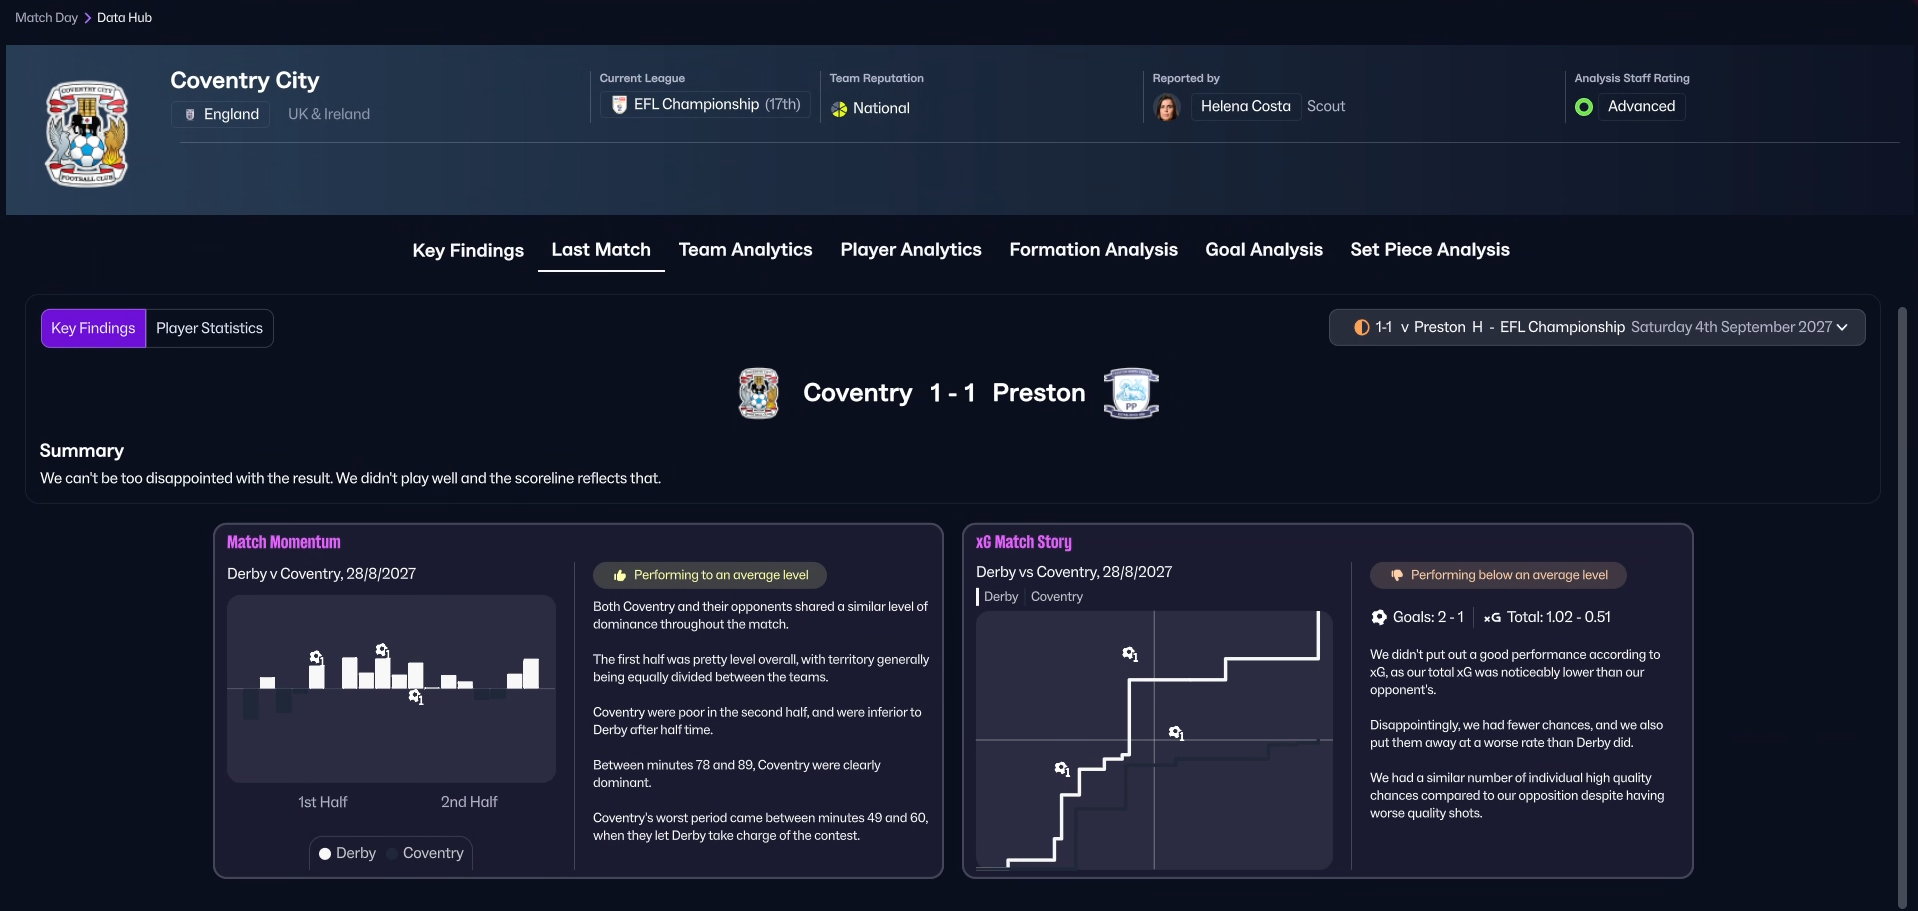Select the Last Match tab
This screenshot has height=911, width=1918.
(601, 250)
